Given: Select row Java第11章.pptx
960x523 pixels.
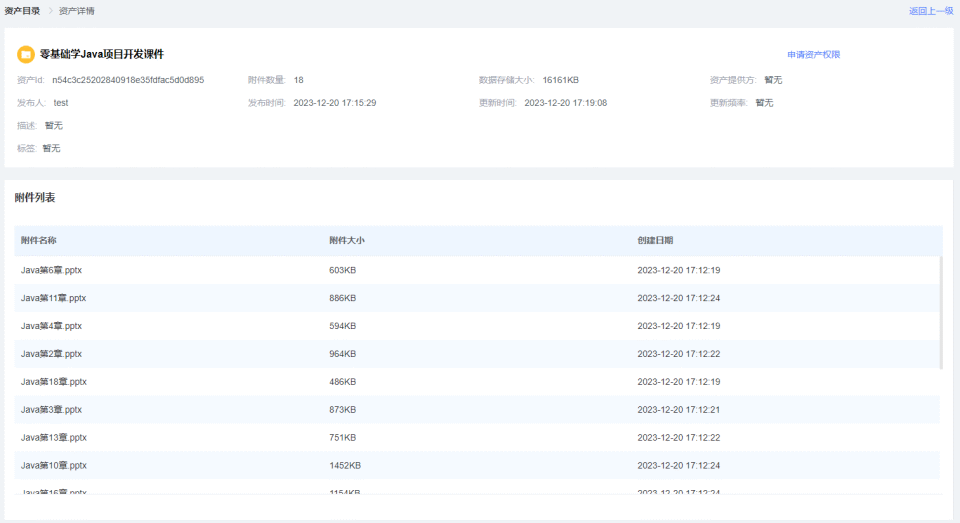Looking at the screenshot, I should click(477, 298).
